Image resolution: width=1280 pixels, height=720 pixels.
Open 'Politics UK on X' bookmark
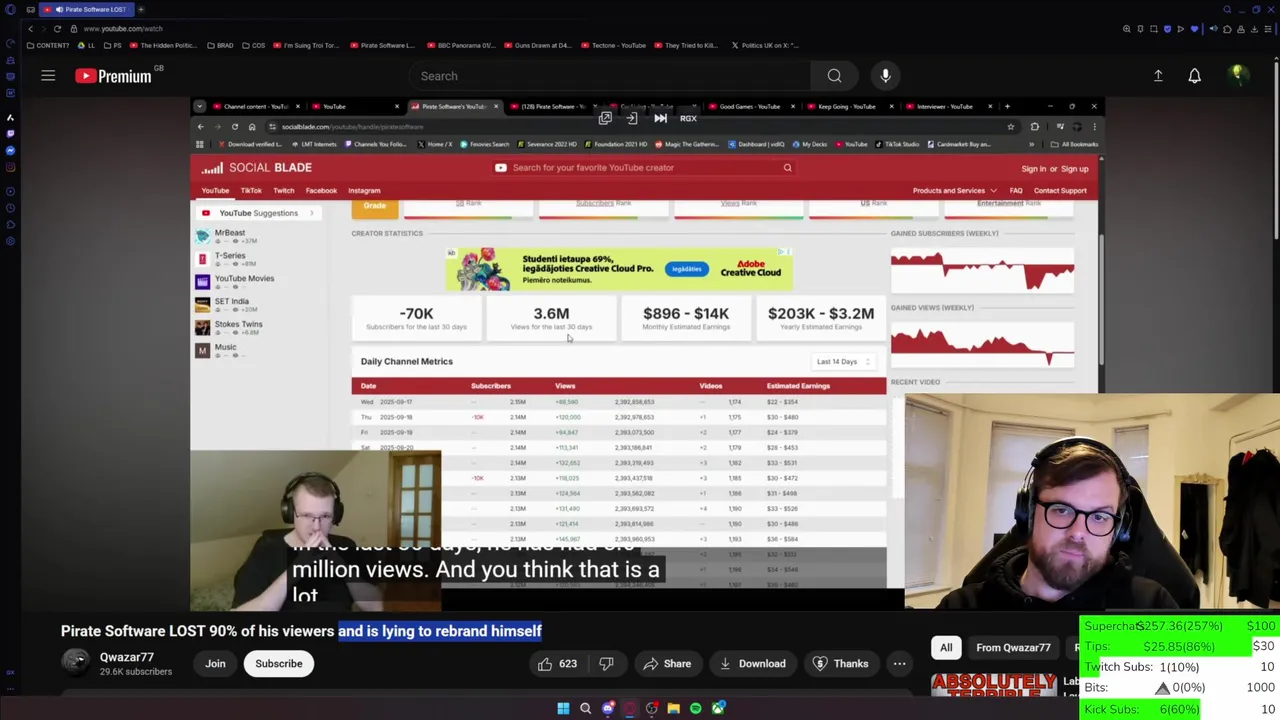click(x=765, y=45)
